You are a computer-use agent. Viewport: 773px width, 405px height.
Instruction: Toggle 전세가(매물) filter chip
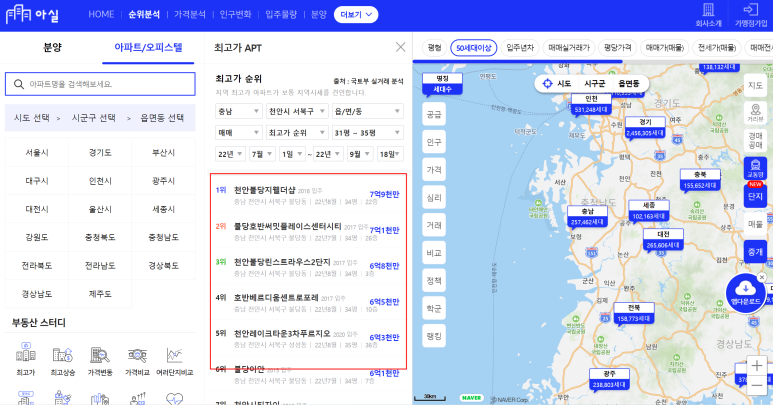pos(717,48)
